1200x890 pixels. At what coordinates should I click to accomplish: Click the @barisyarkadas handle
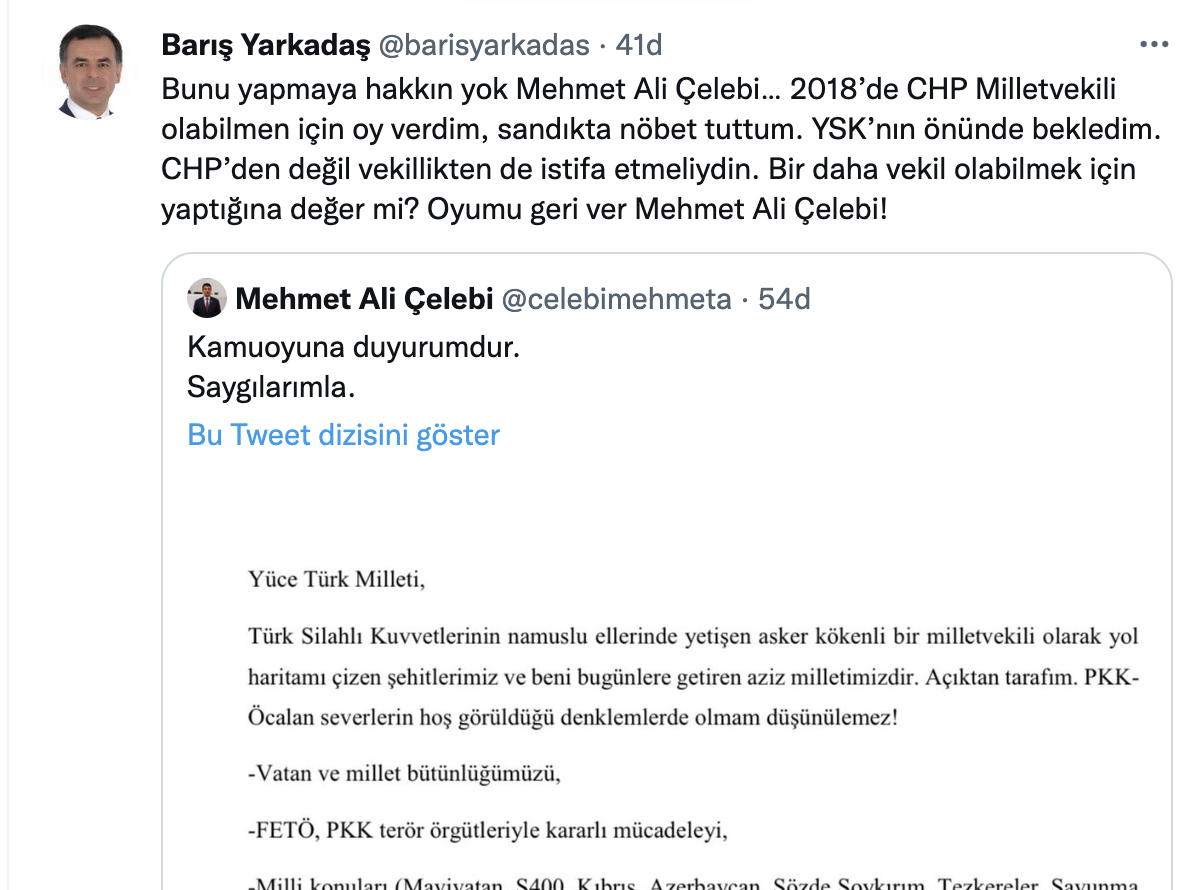click(482, 45)
